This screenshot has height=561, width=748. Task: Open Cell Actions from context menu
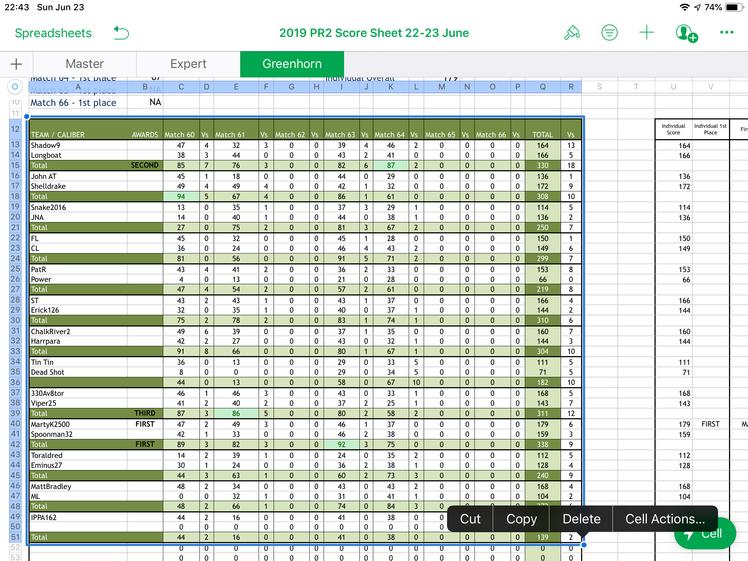coord(664,519)
